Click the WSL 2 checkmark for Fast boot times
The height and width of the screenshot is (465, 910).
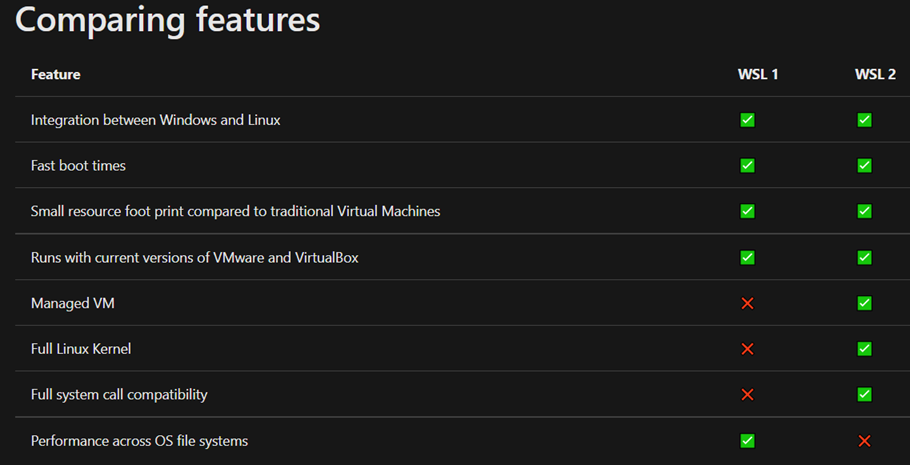[x=865, y=165]
